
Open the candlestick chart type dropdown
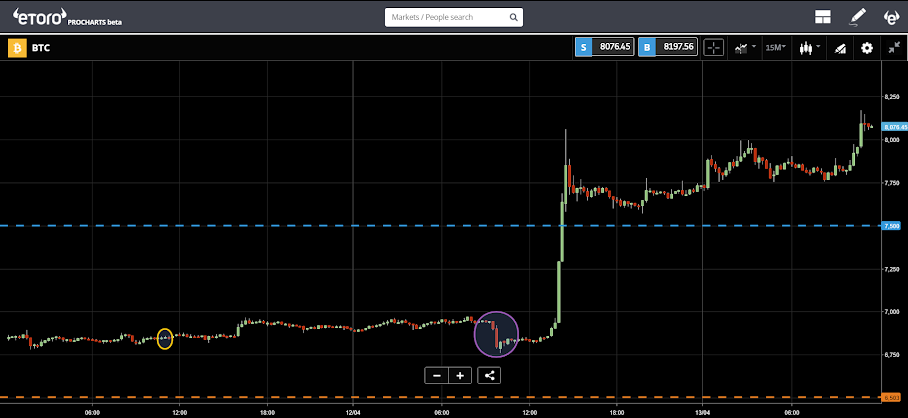(810, 48)
